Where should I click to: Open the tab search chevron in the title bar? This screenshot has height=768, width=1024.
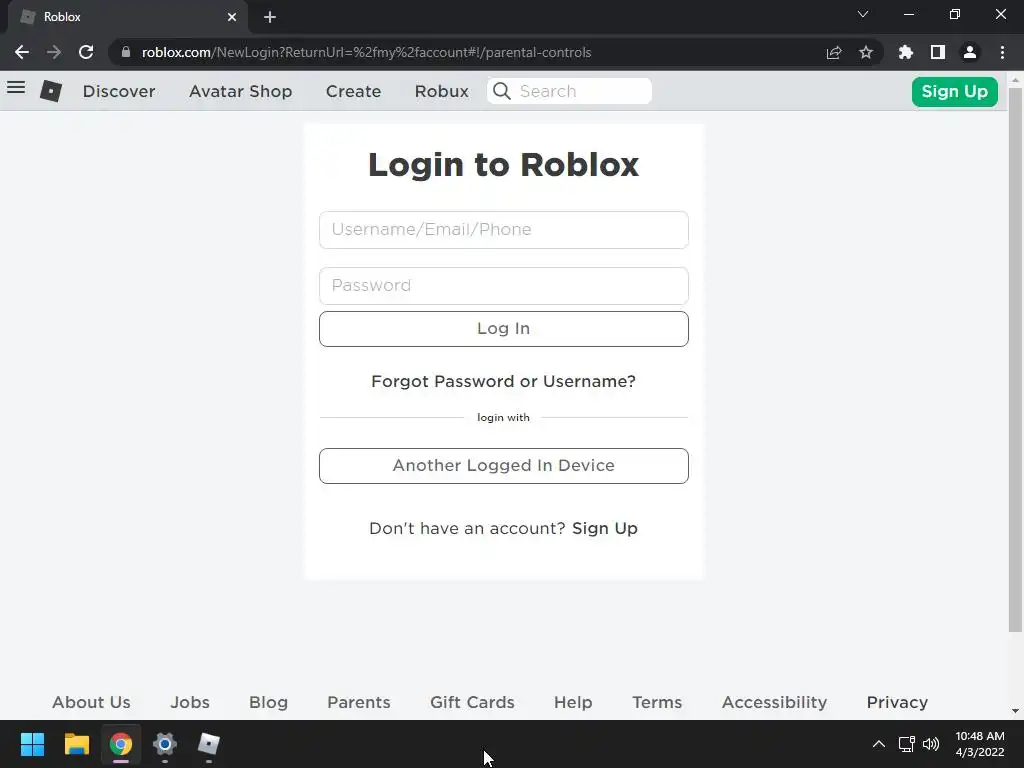click(863, 14)
